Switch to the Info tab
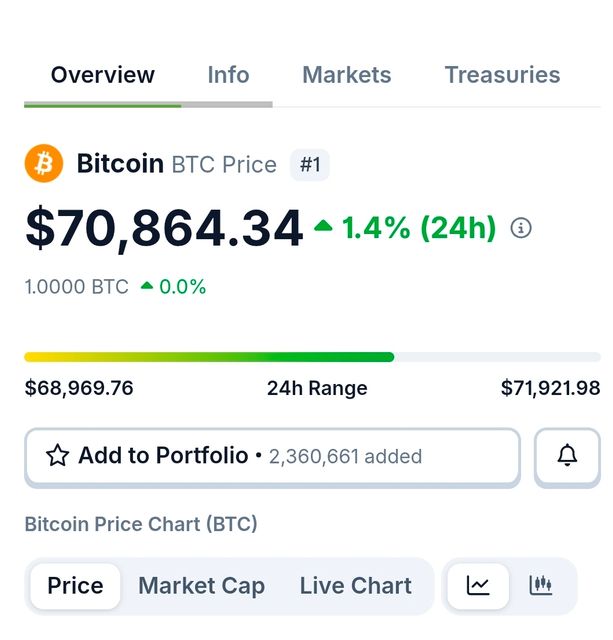 coord(228,75)
